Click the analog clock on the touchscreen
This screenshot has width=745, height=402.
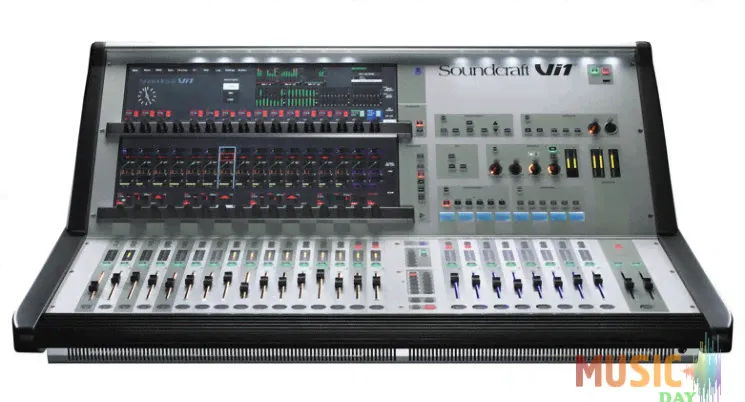coord(147,96)
